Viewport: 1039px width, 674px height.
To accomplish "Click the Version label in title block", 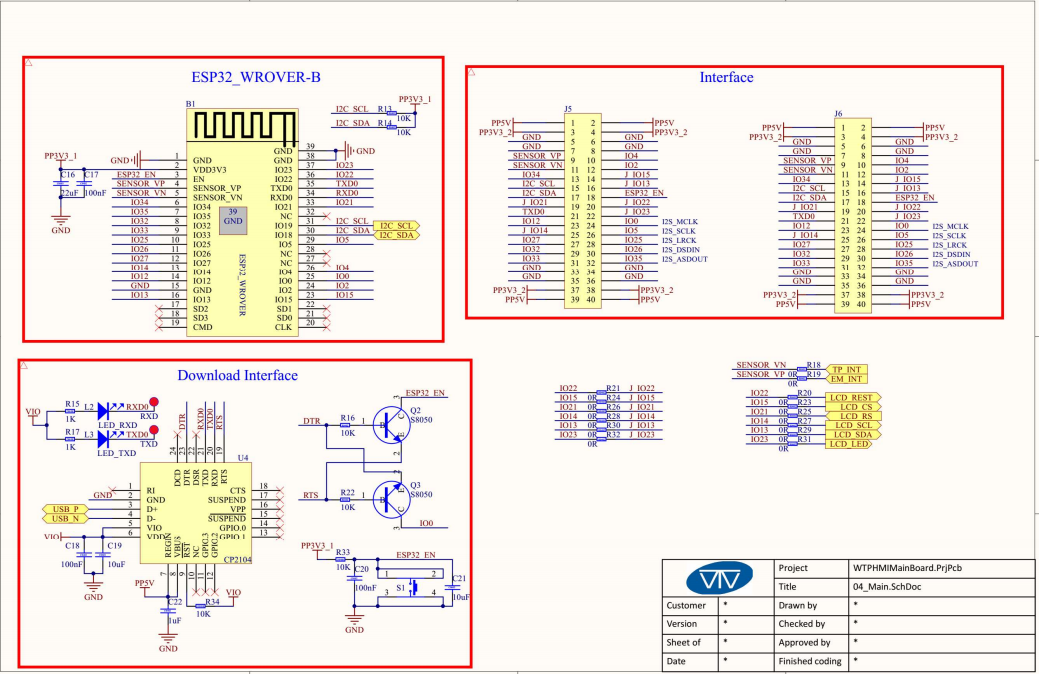I will 681,624.
